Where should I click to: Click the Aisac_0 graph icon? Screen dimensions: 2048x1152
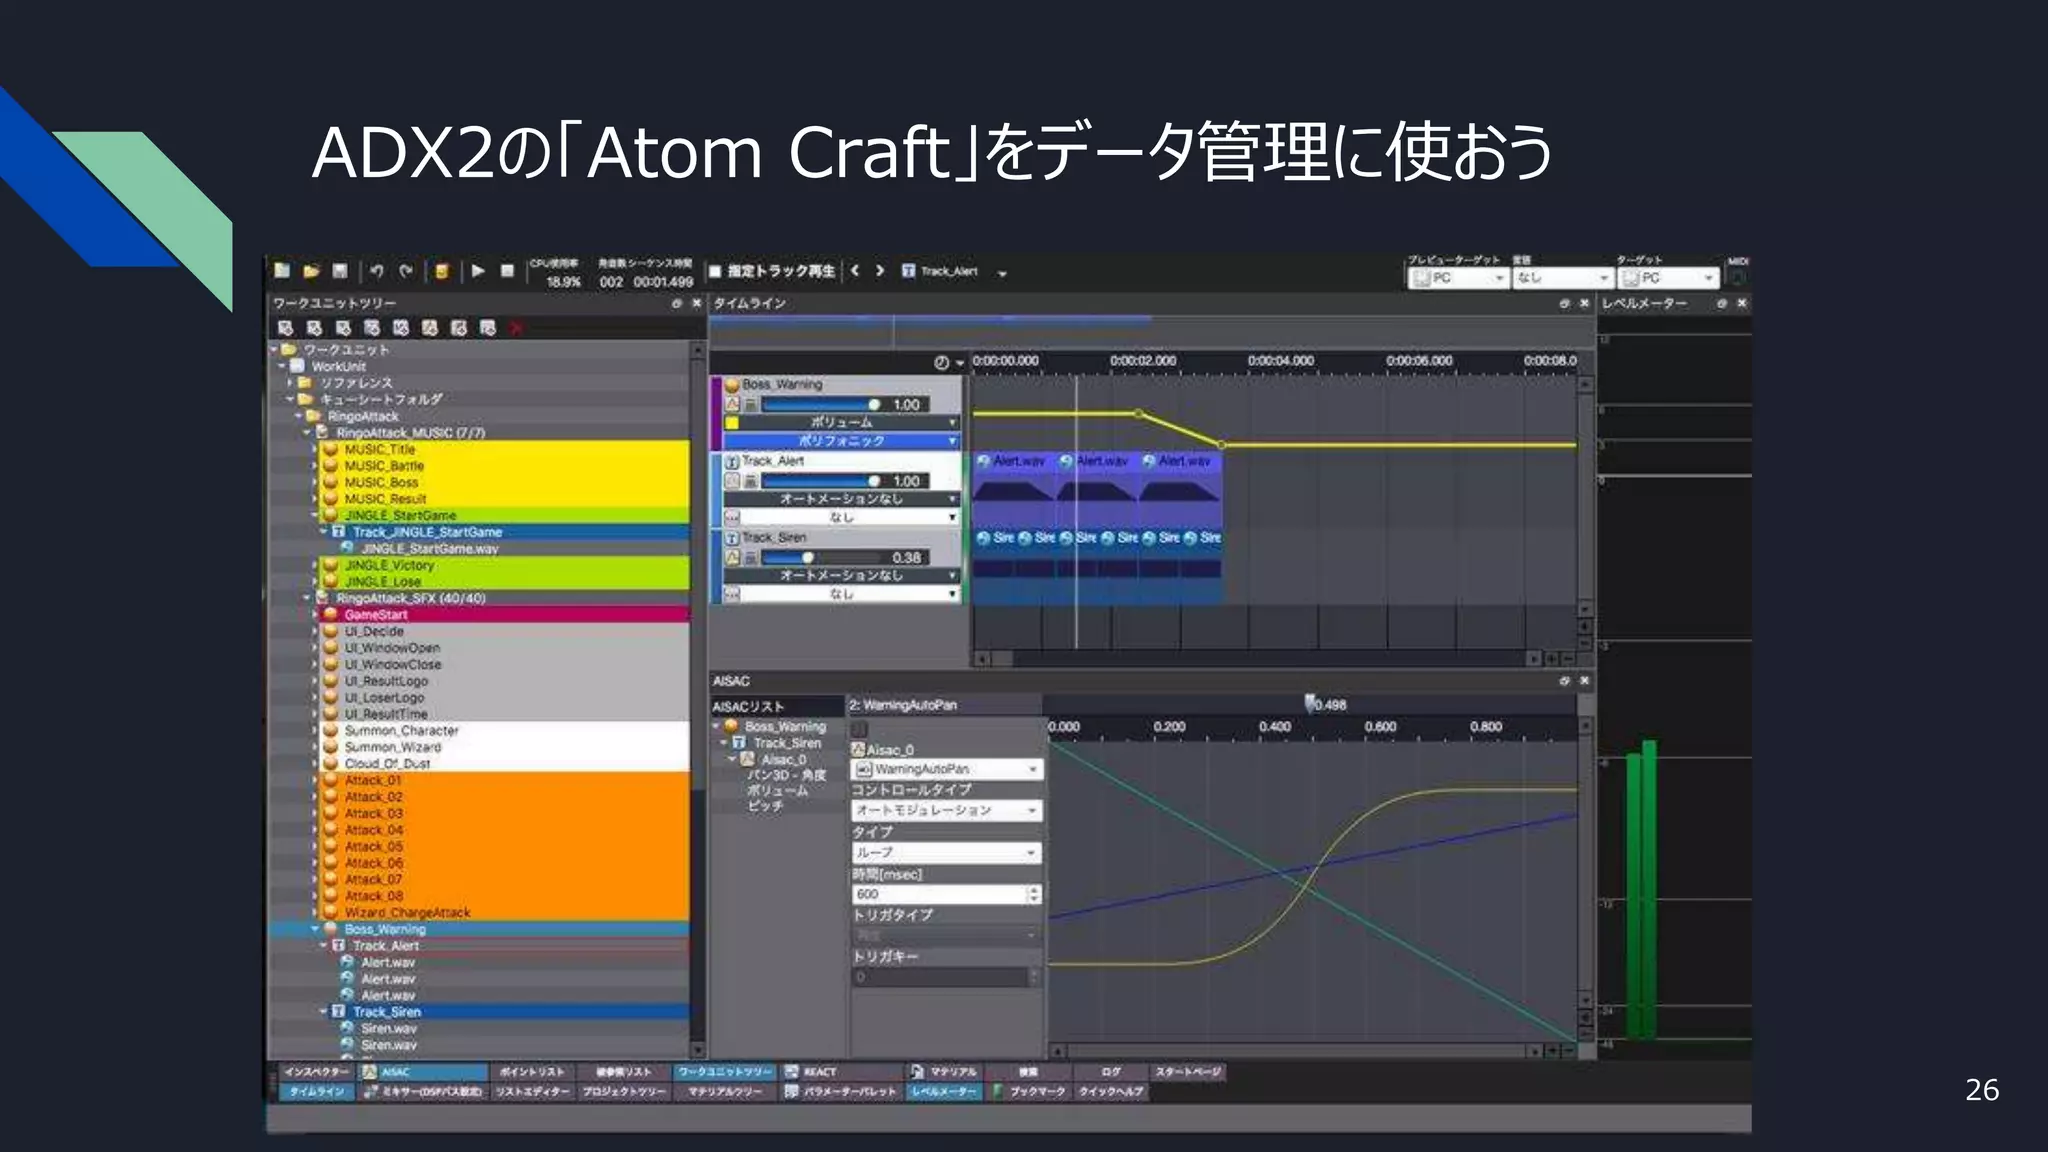858,749
